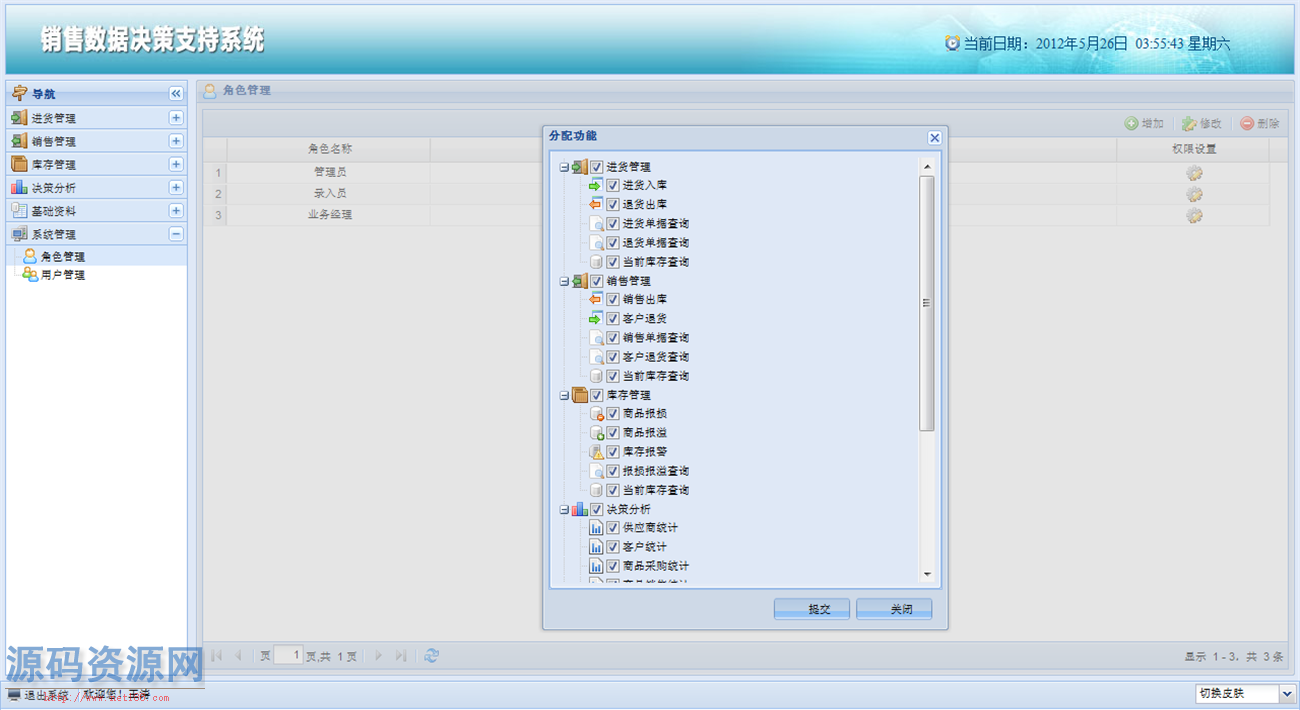This screenshot has width=1300, height=710.
Task: Uncheck the 报损报溢查询 checkbox
Action: click(613, 471)
